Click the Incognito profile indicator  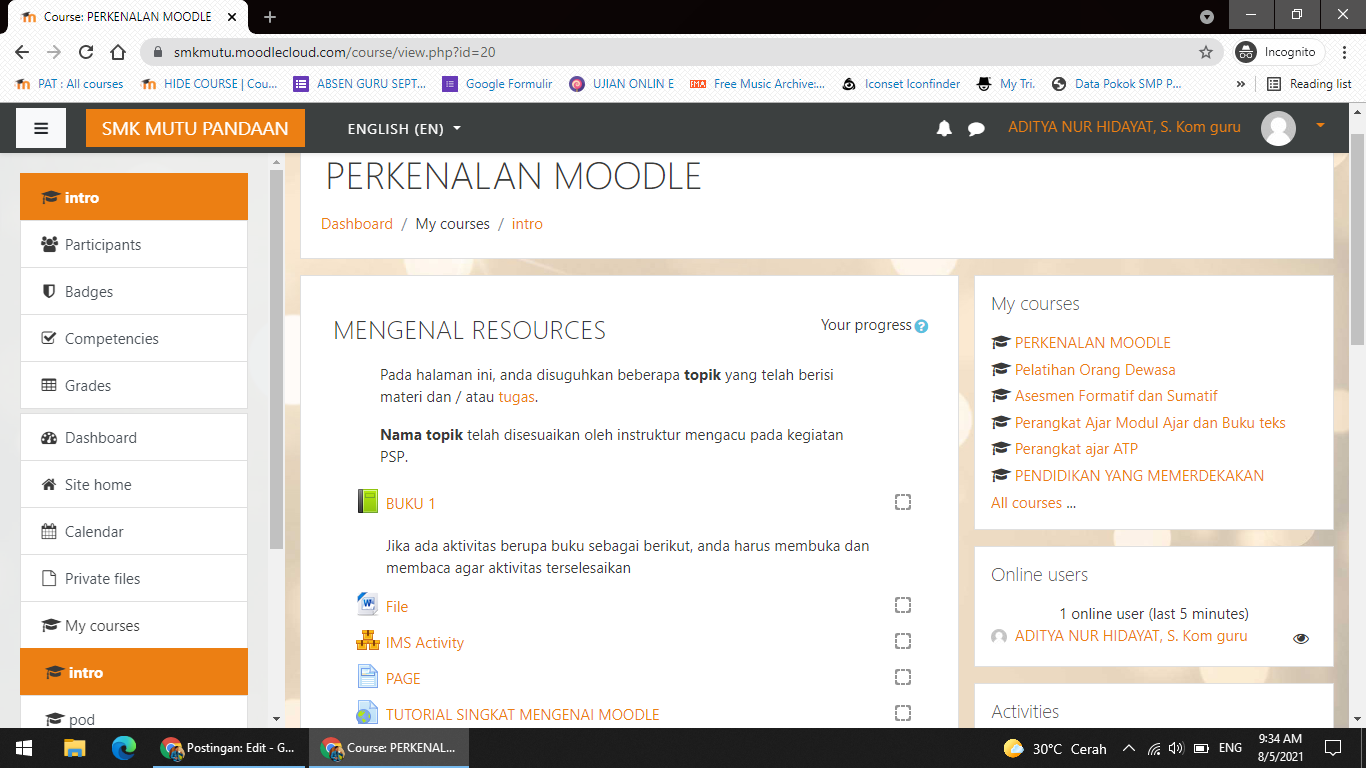click(1278, 52)
